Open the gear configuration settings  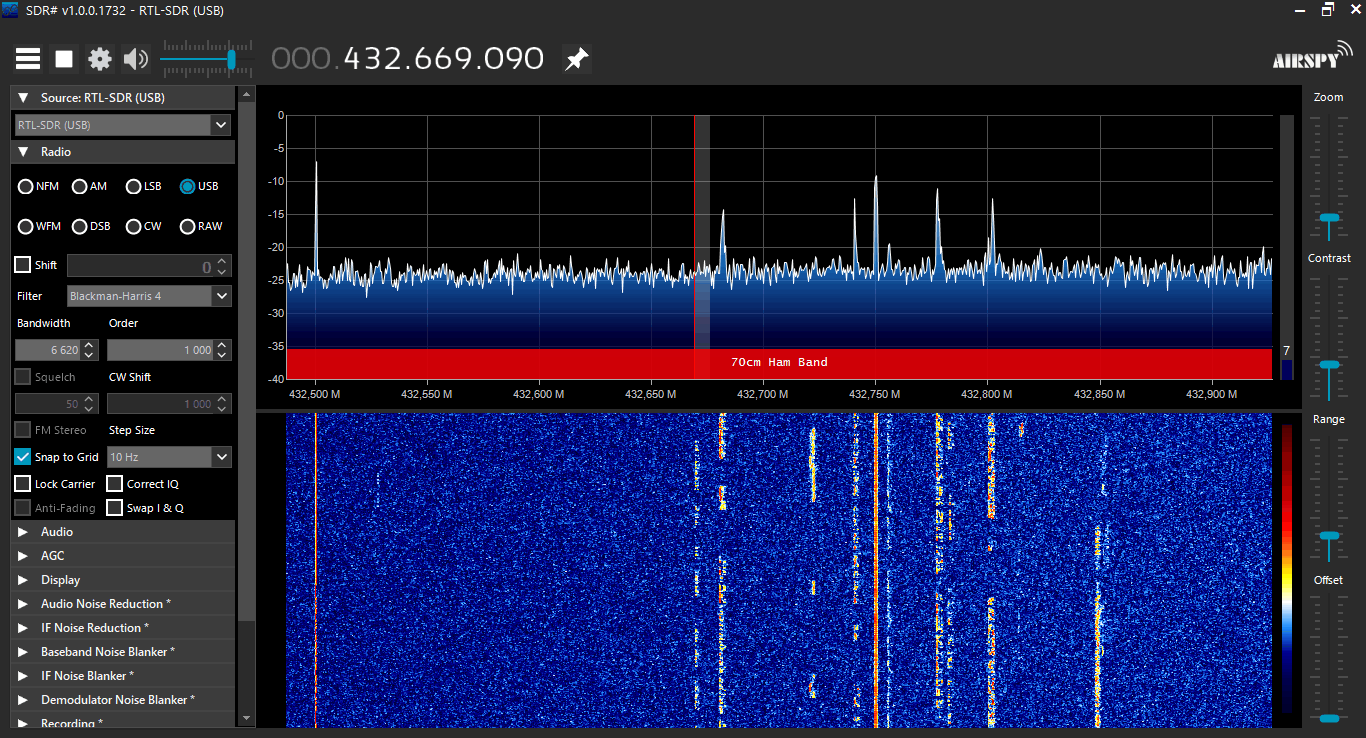coord(100,59)
